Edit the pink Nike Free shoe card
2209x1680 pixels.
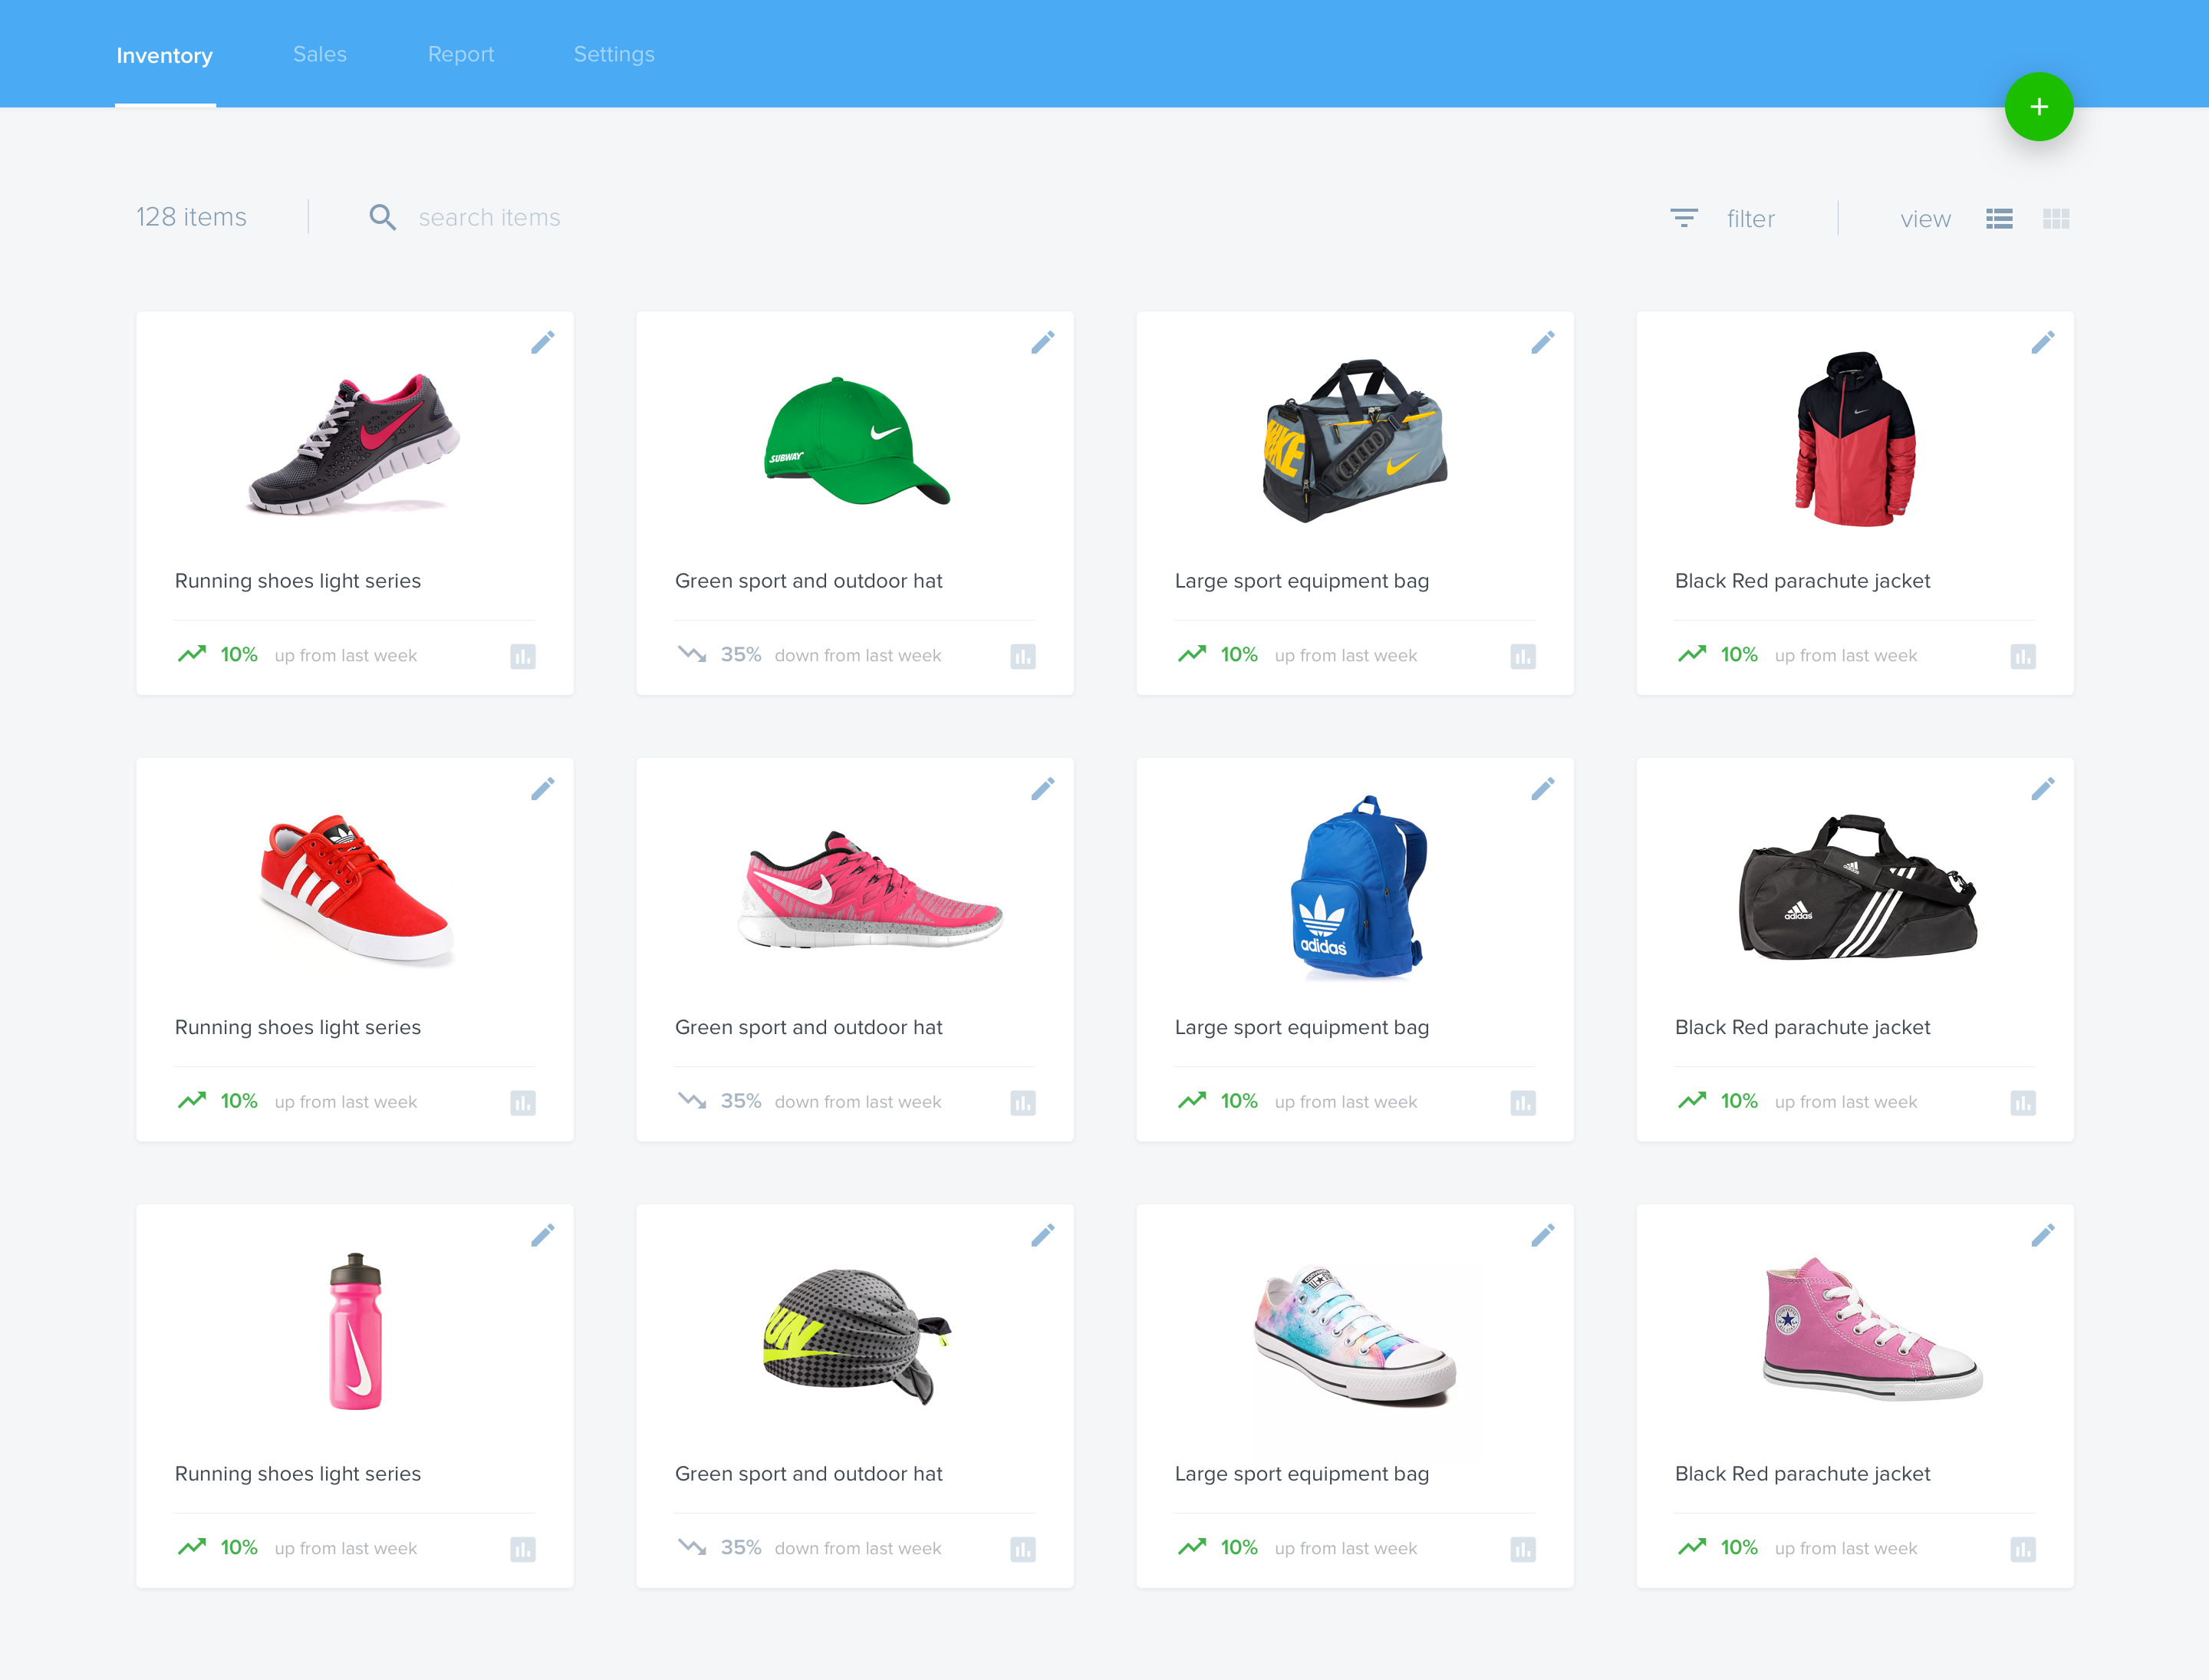click(x=1042, y=789)
